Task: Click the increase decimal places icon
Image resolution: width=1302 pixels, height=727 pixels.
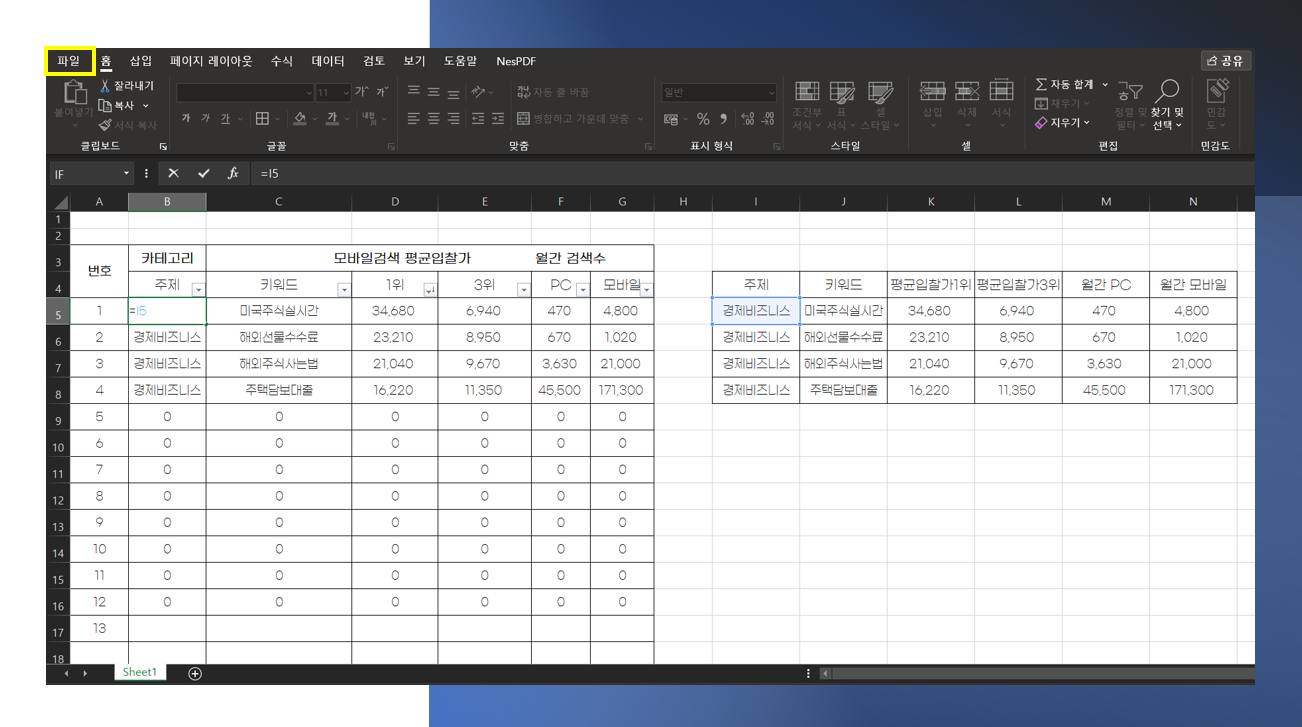Action: click(x=747, y=119)
